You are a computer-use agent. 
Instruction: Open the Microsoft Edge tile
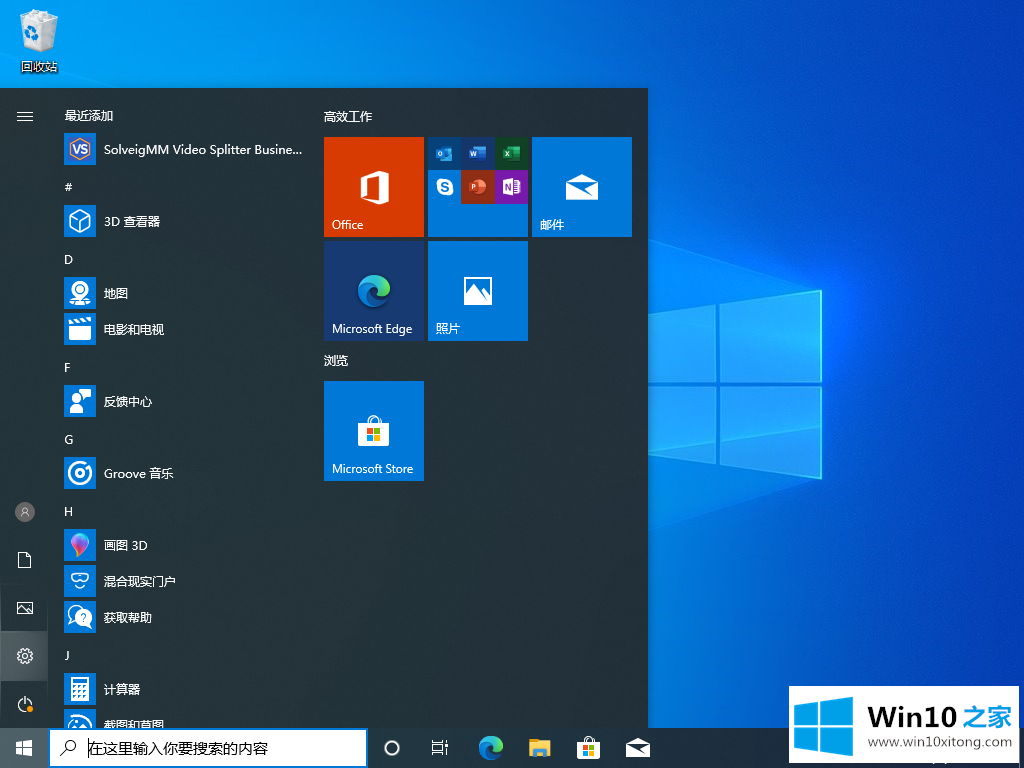tap(374, 291)
